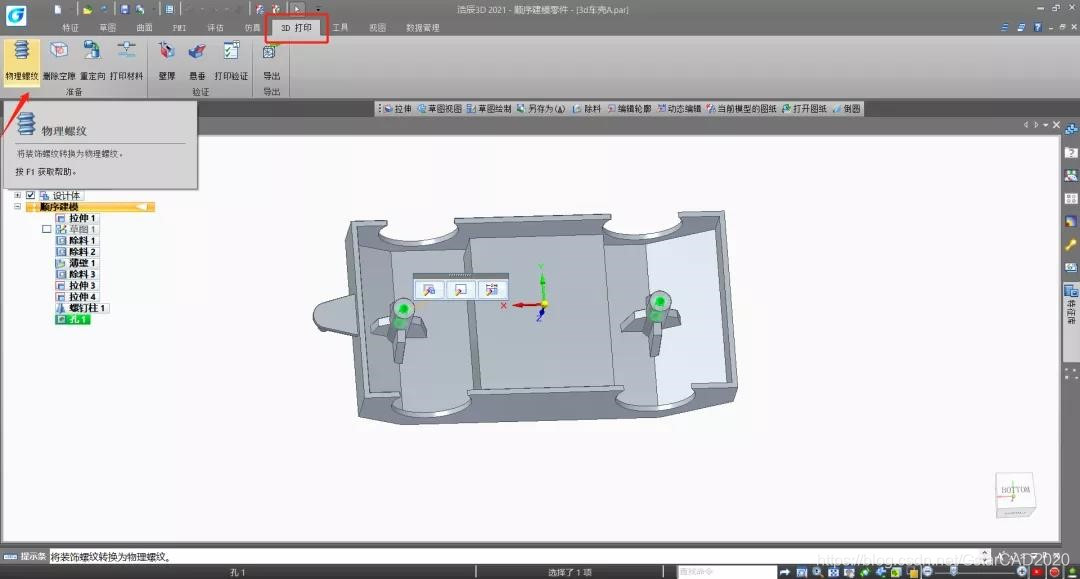1080x579 pixels.
Task: Click the 物理螺纹 physical thread tool
Action: [21, 61]
